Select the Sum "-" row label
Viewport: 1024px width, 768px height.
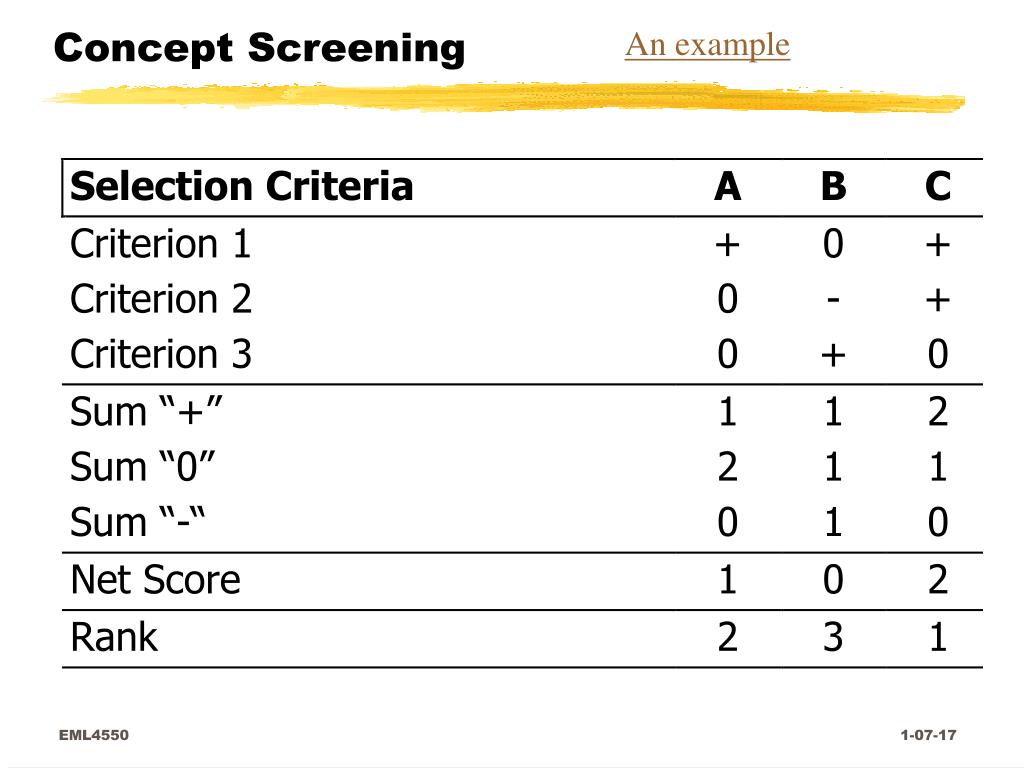pos(137,522)
